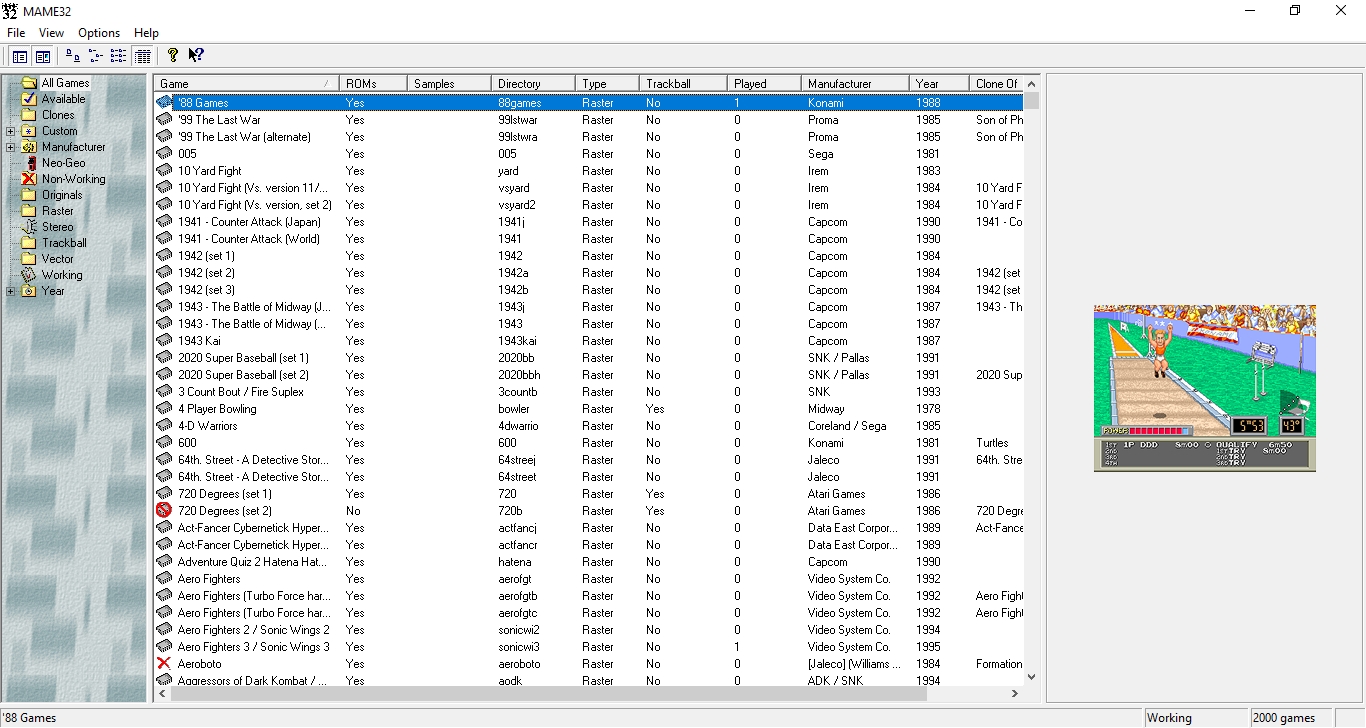Image resolution: width=1366 pixels, height=728 pixels.
Task: Click the vertical scrollbar down arrow
Action: [x=1031, y=677]
